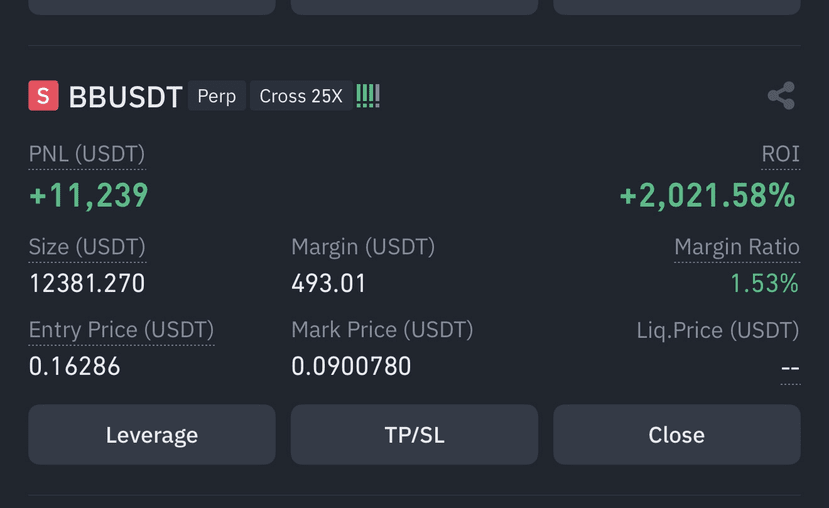Tap the Liq.Price dashes value
The image size is (829, 508).
pos(790,367)
